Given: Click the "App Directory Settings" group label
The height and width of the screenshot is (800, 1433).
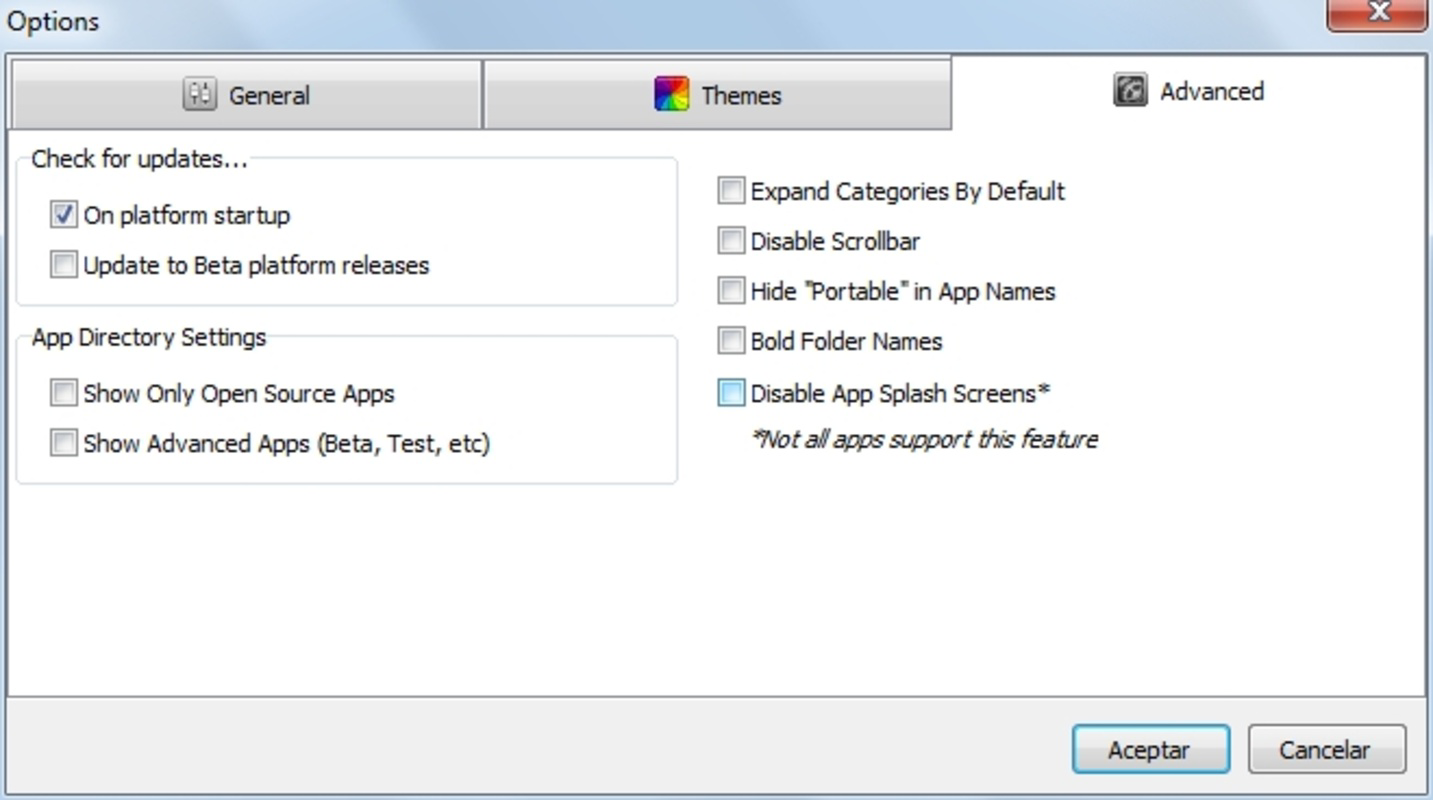Looking at the screenshot, I should coord(149,337).
